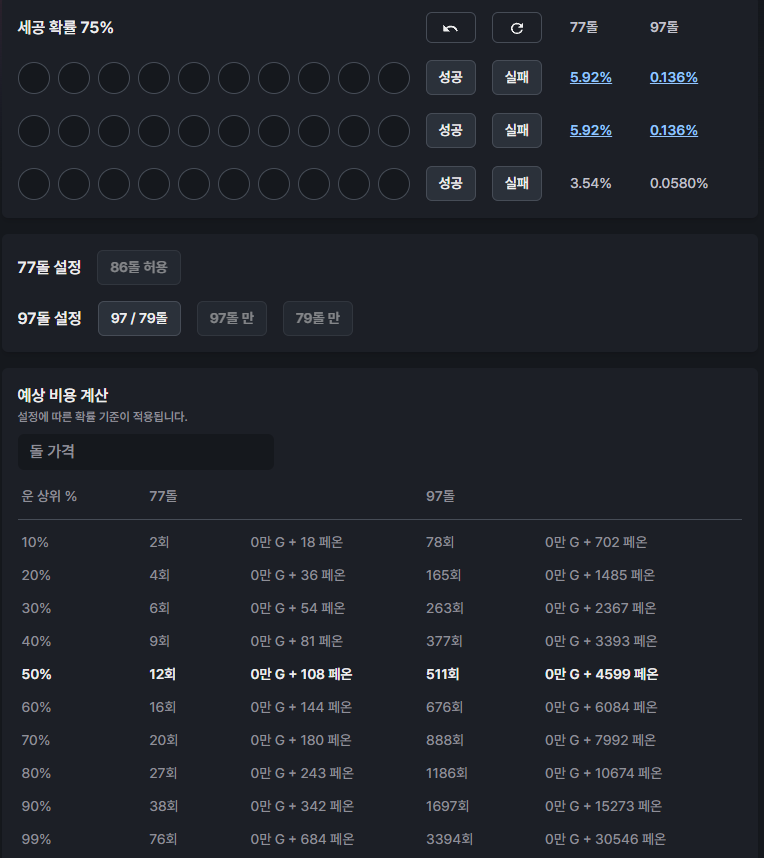The image size is (764, 858).
Task: Click the 676회 cell
Action: tap(444, 707)
